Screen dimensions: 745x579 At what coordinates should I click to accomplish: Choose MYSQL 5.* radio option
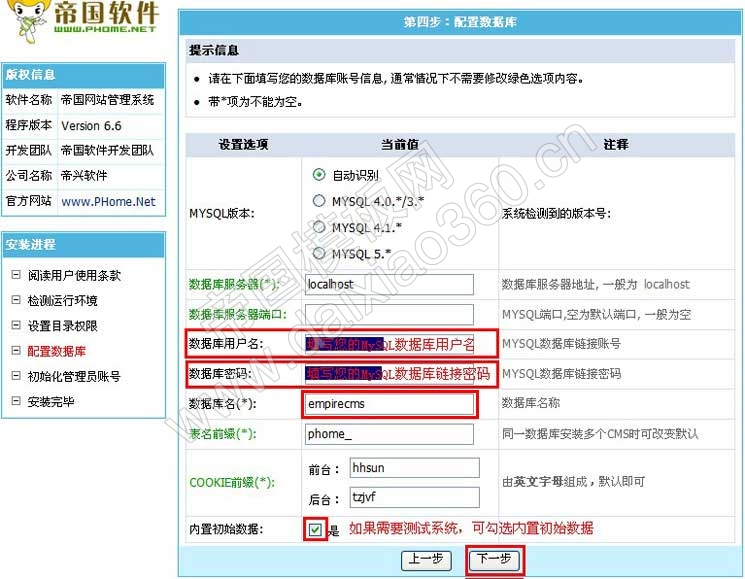pyautogui.click(x=319, y=253)
